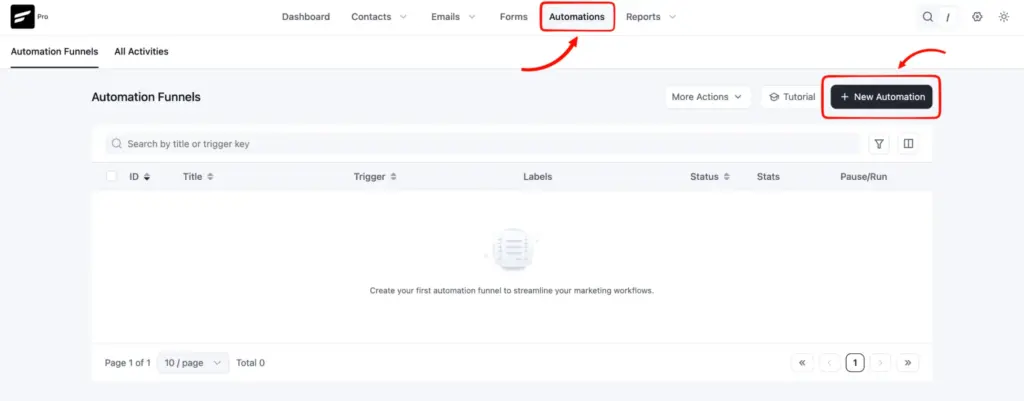The image size is (1024, 401).
Task: Click the Tutorial button
Action: [792, 97]
